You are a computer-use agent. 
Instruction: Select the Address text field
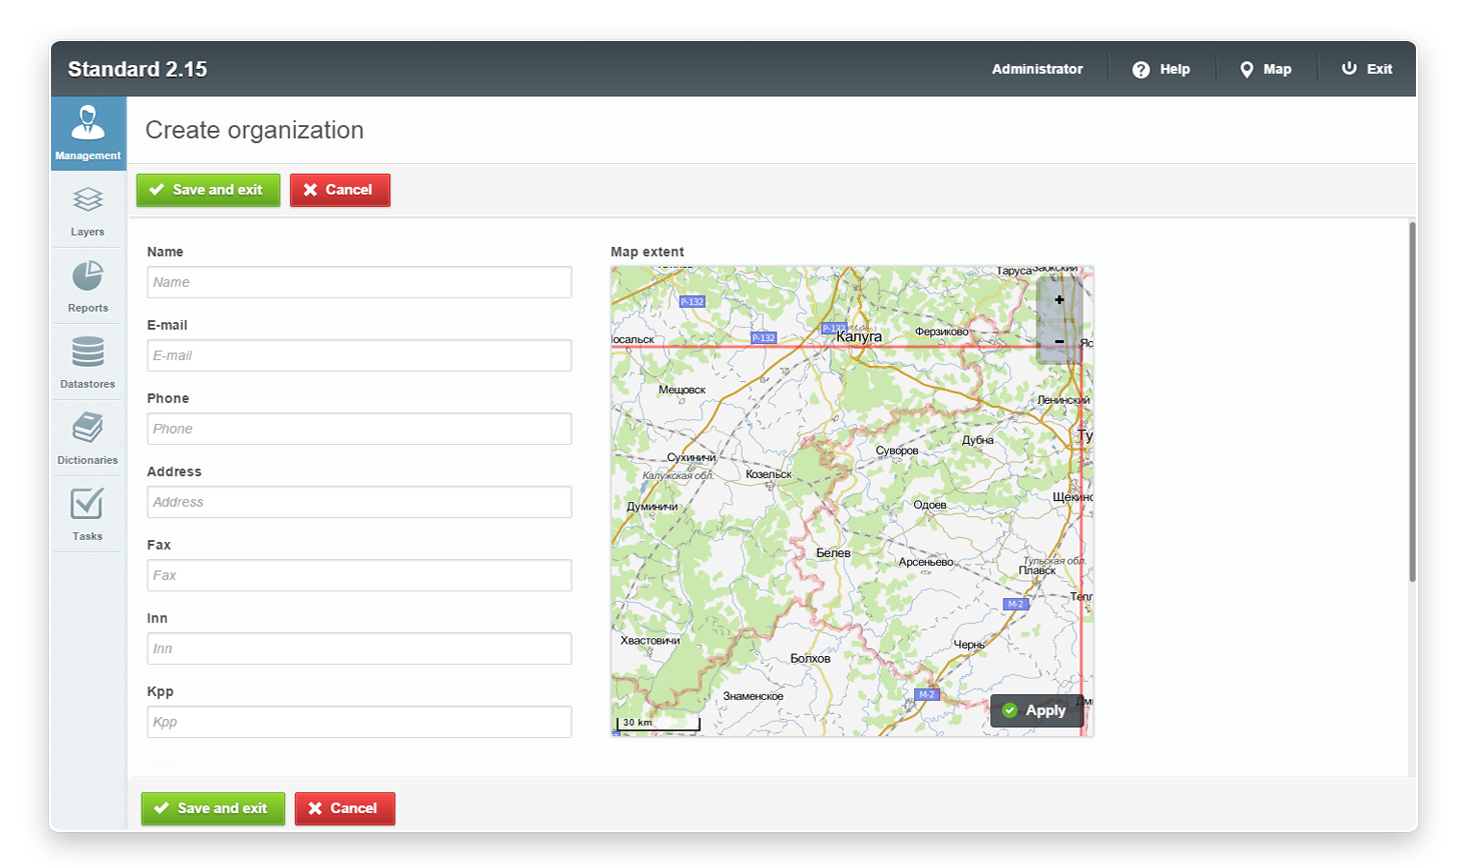pyautogui.click(x=359, y=503)
